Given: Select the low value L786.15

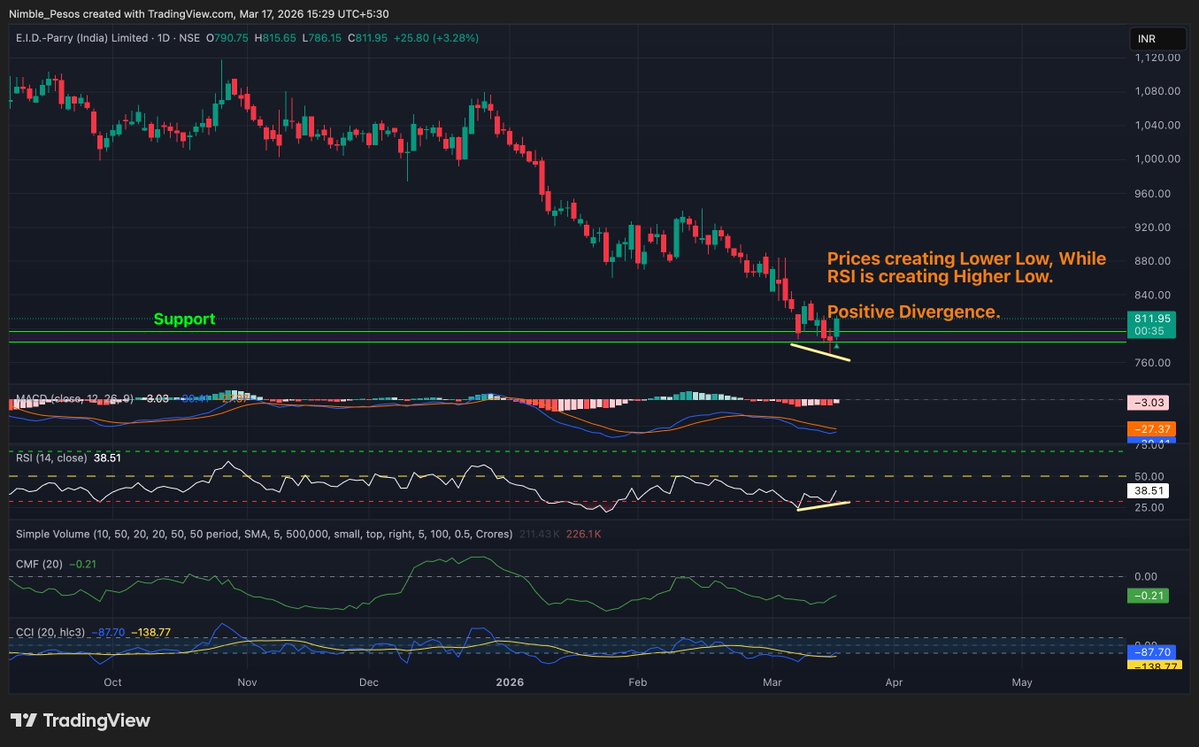Looking at the screenshot, I should pos(322,37).
